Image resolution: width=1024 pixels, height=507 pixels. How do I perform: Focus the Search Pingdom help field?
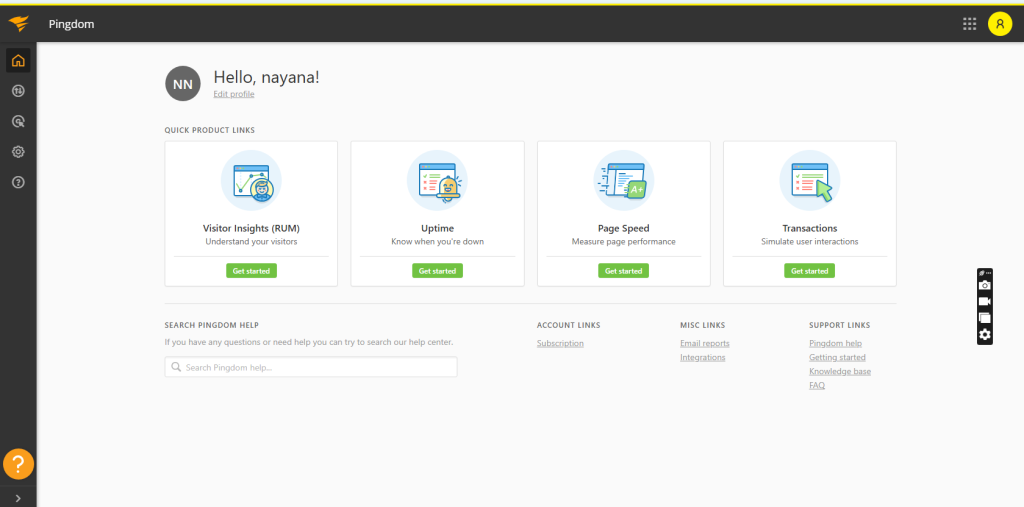point(311,367)
